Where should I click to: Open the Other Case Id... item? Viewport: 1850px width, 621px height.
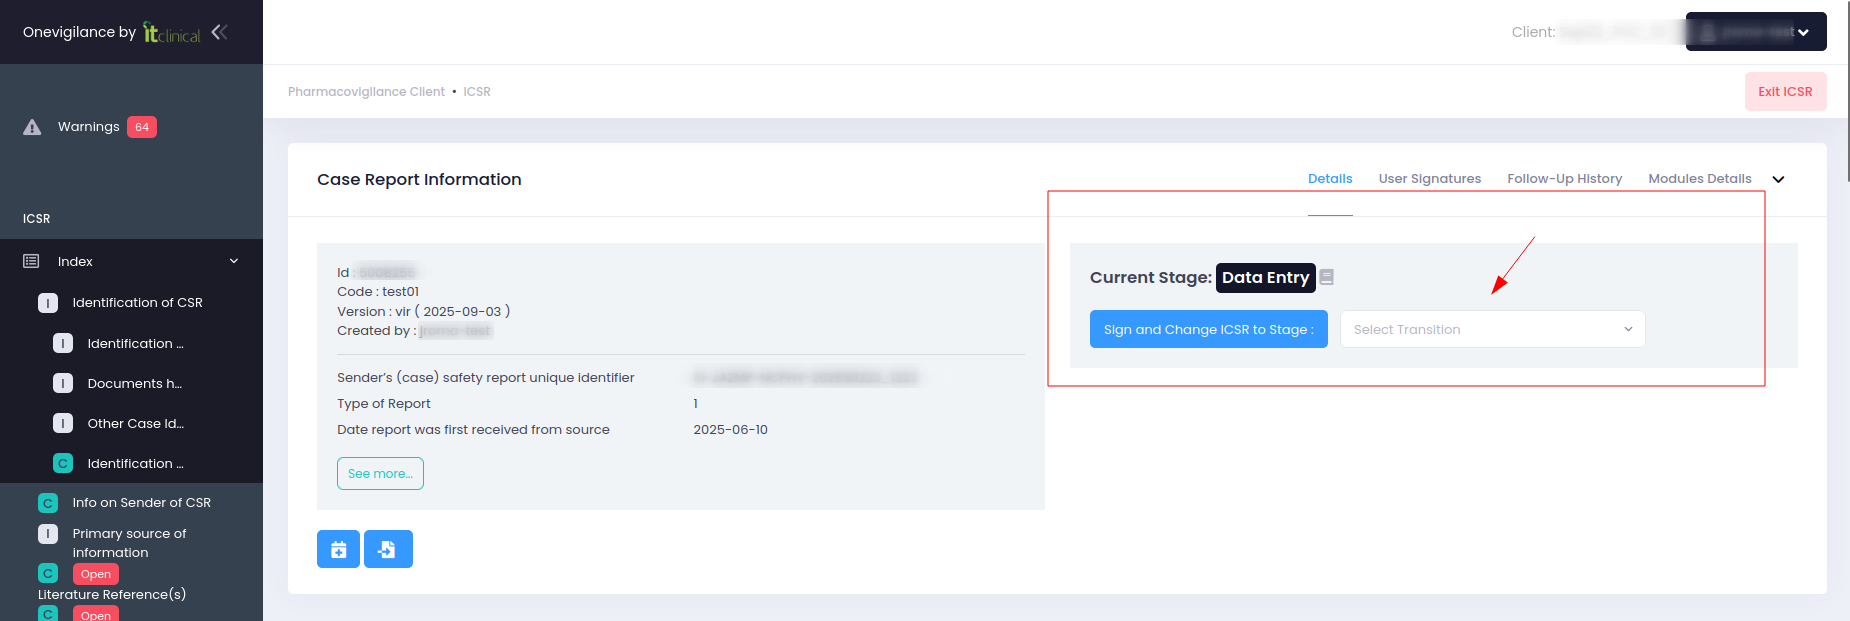[x=135, y=423]
